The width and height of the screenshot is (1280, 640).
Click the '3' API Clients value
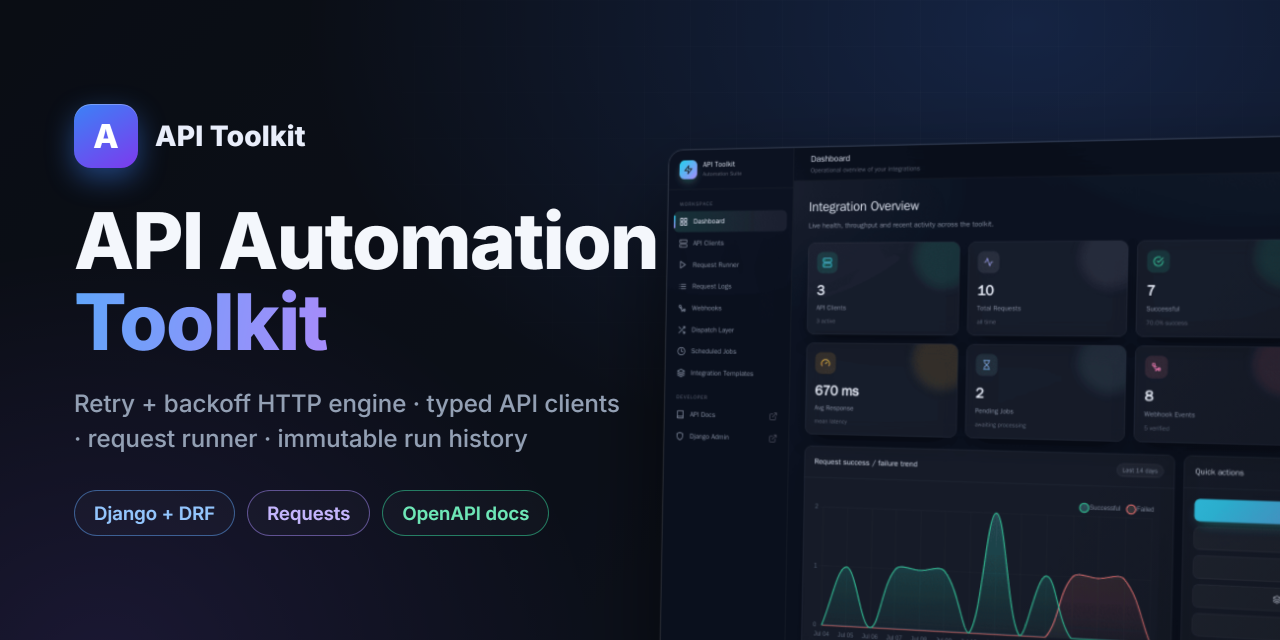tap(821, 290)
